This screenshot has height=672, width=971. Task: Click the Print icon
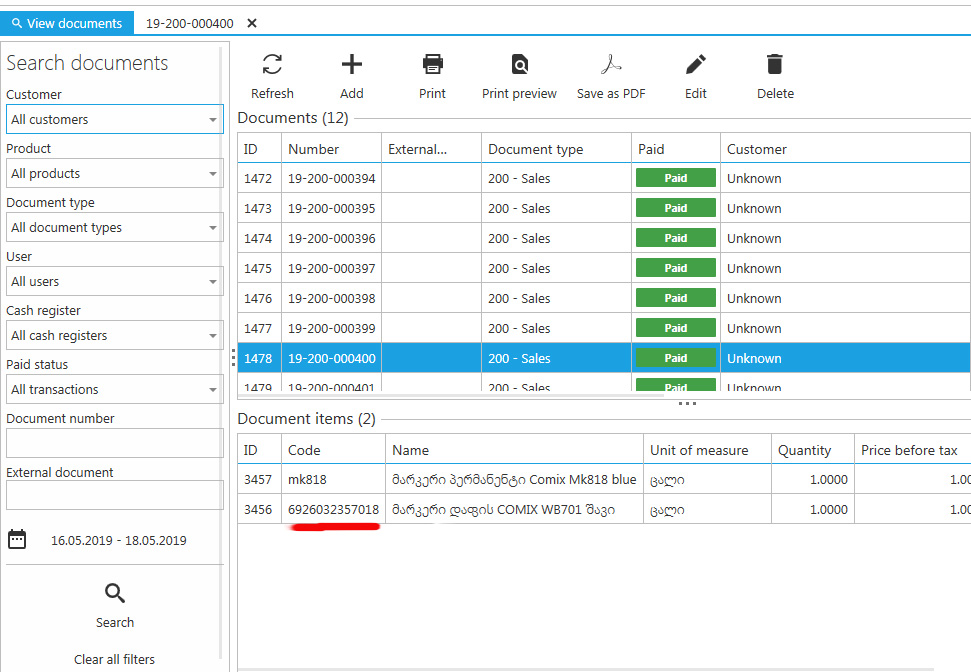pos(432,65)
